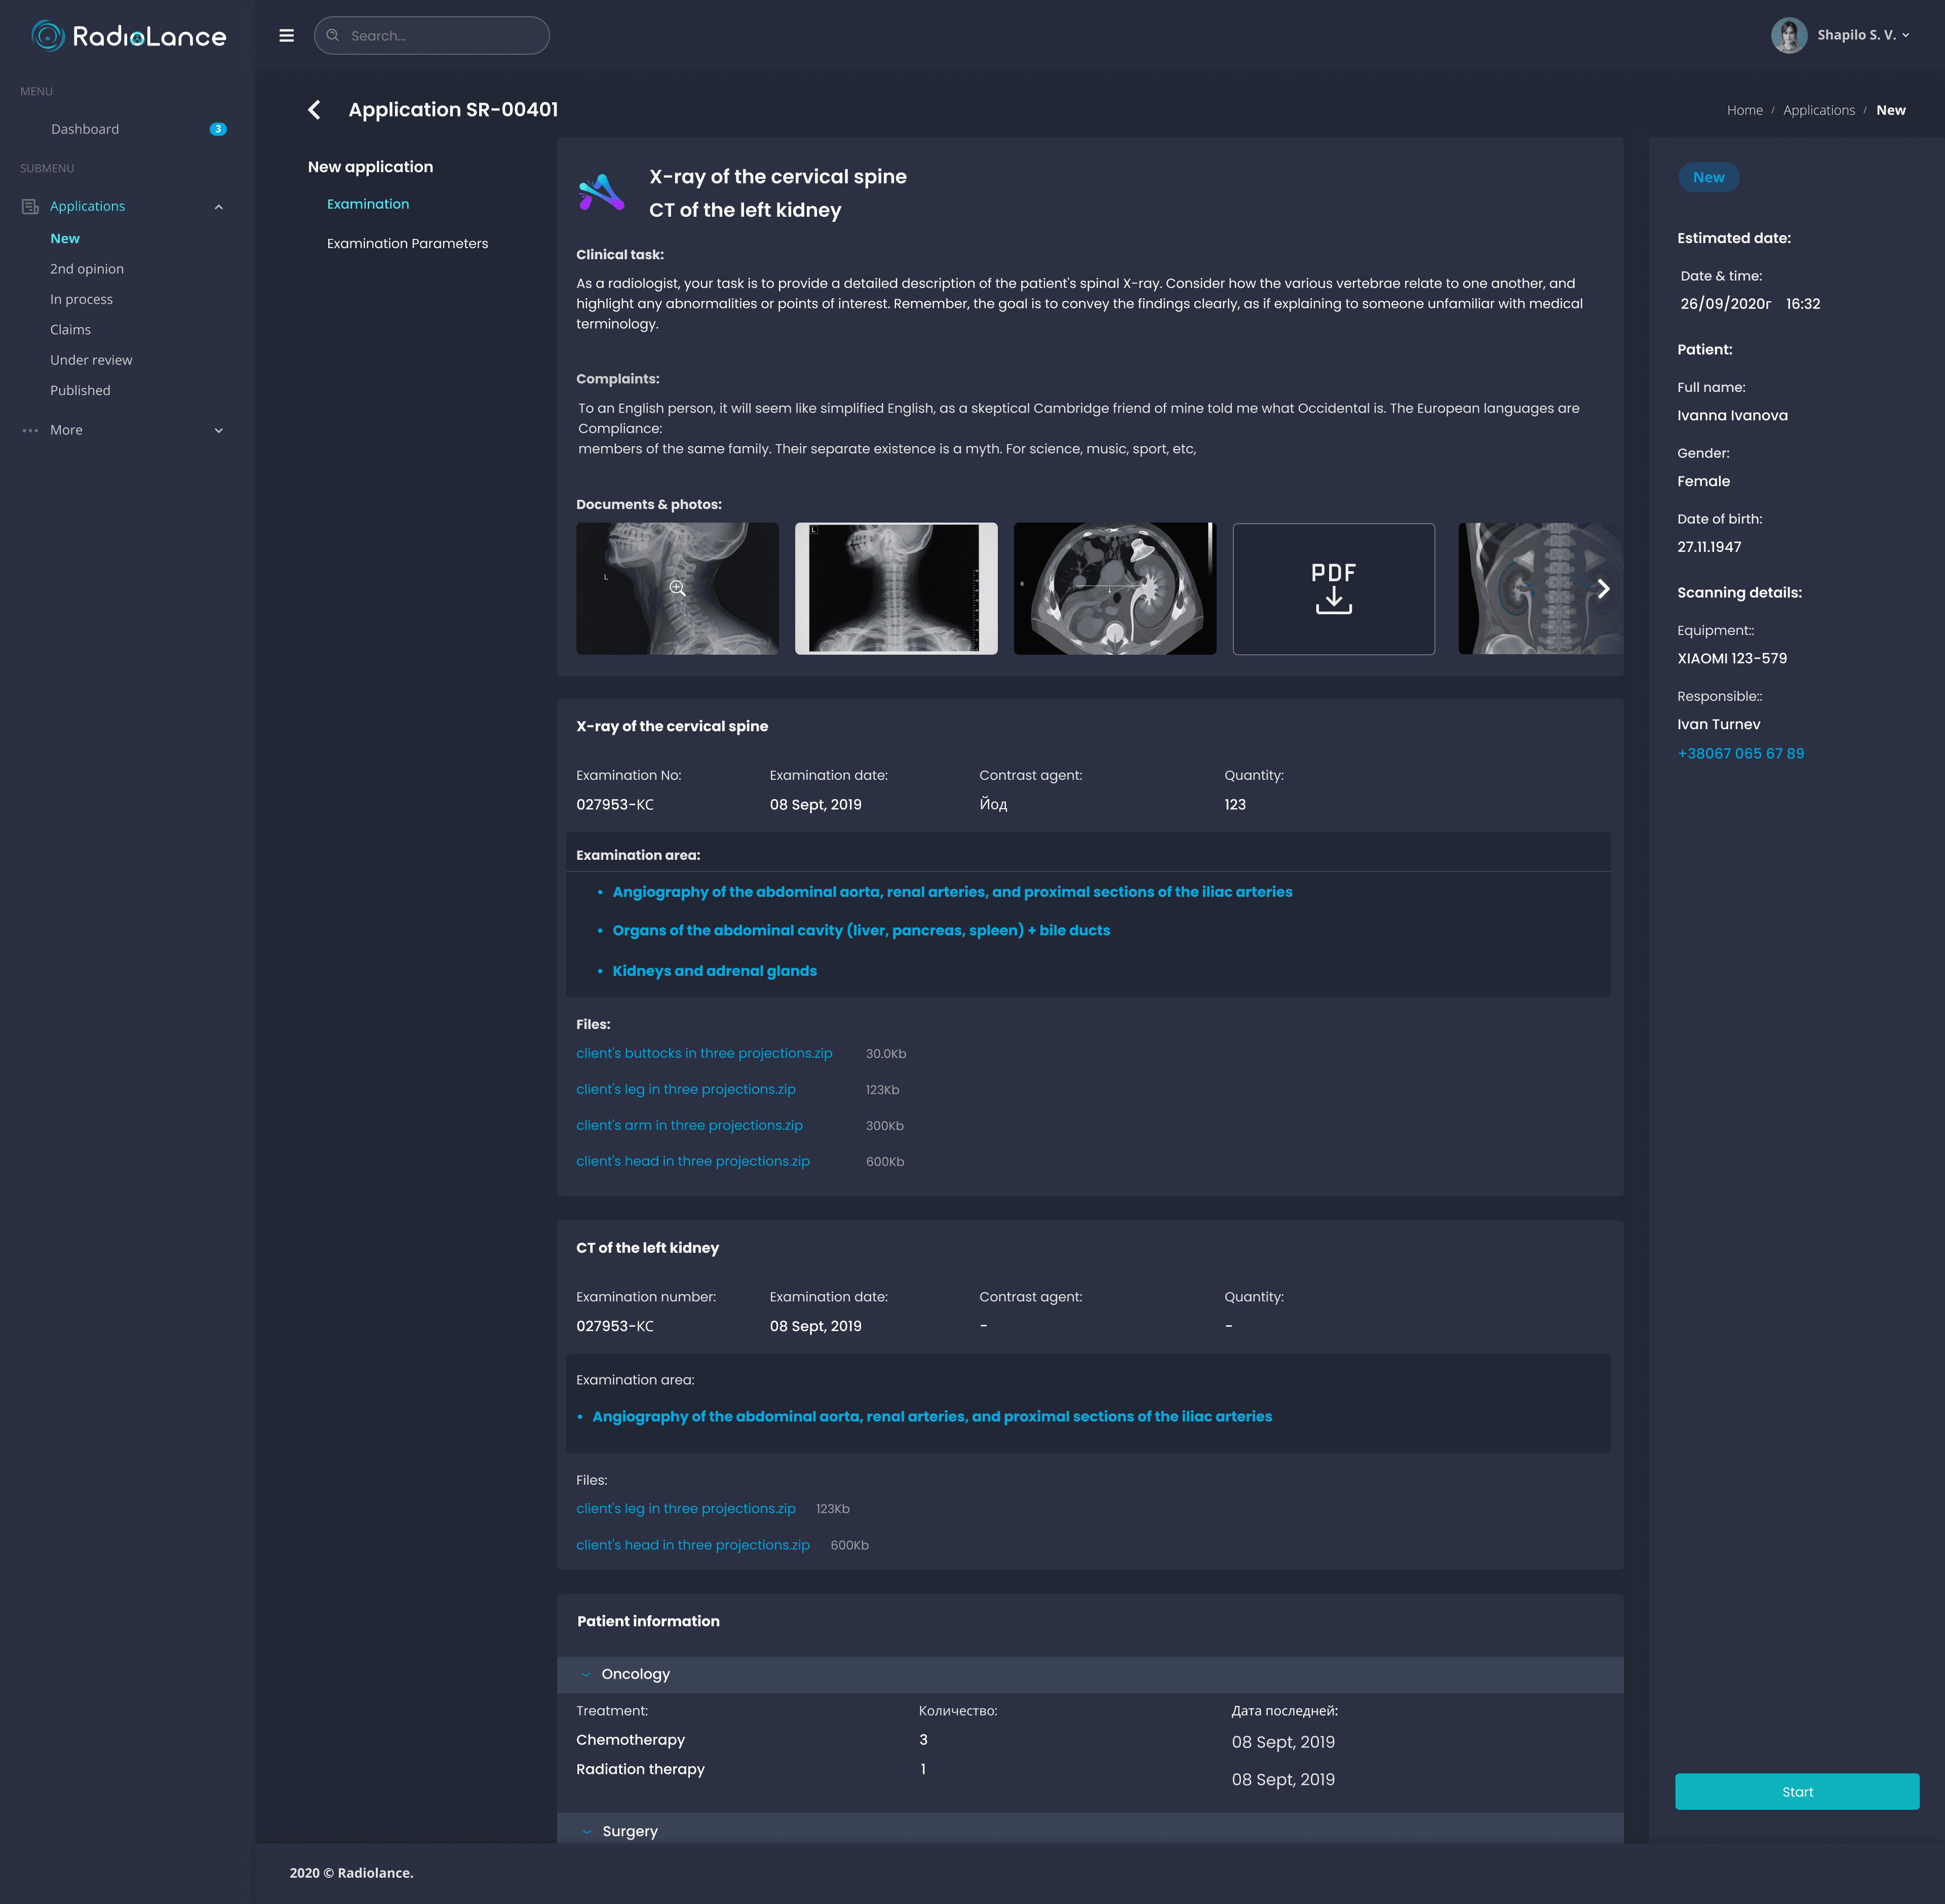Collapse the Applications submenu chevron
The height and width of the screenshot is (1904, 1945).
click(219, 207)
